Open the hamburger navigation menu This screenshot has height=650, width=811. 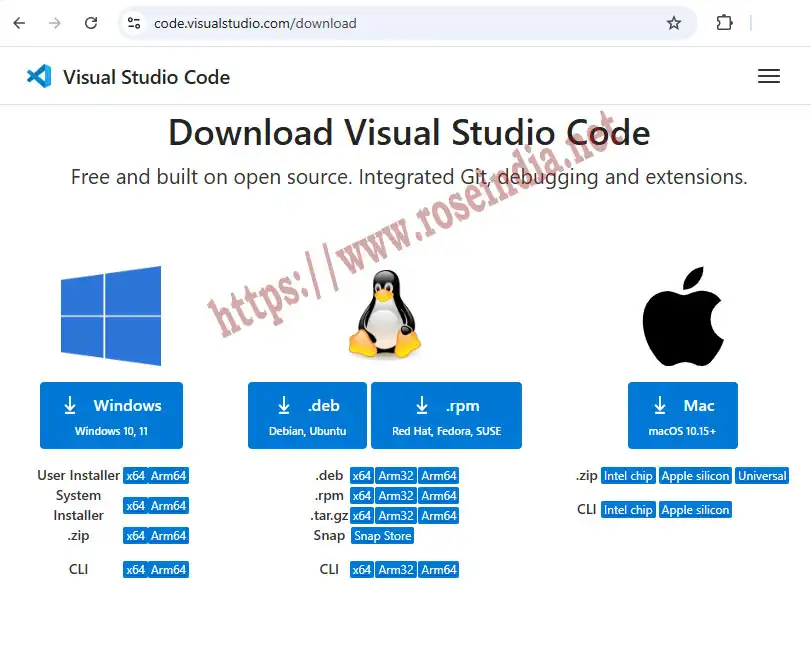pyautogui.click(x=769, y=77)
